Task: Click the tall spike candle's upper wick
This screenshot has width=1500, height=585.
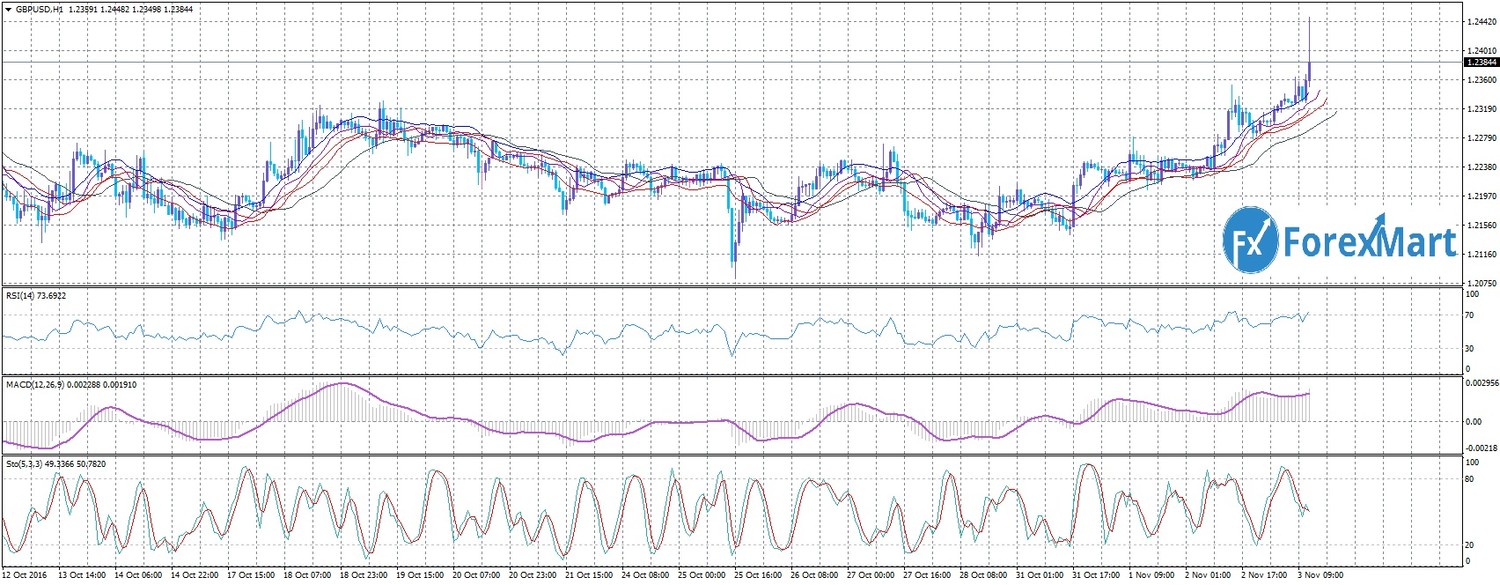Action: tap(1309, 35)
